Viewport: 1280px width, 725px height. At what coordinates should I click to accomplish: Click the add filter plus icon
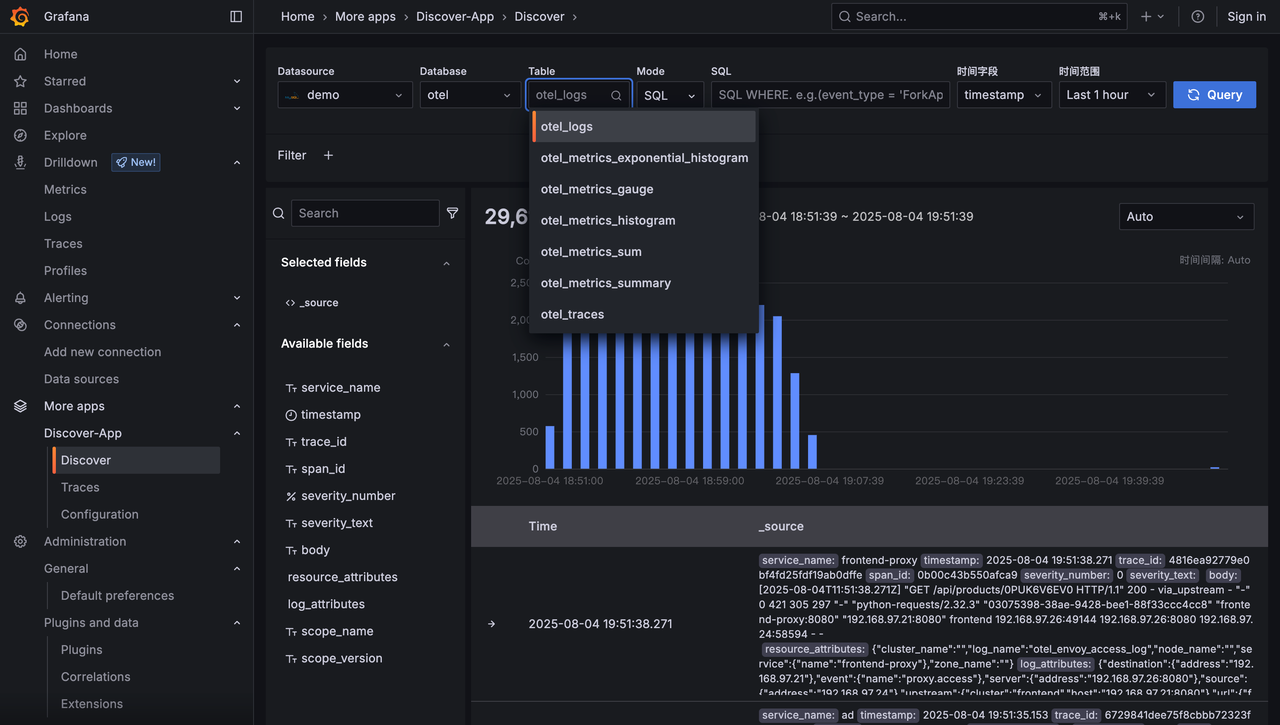tap(328, 155)
